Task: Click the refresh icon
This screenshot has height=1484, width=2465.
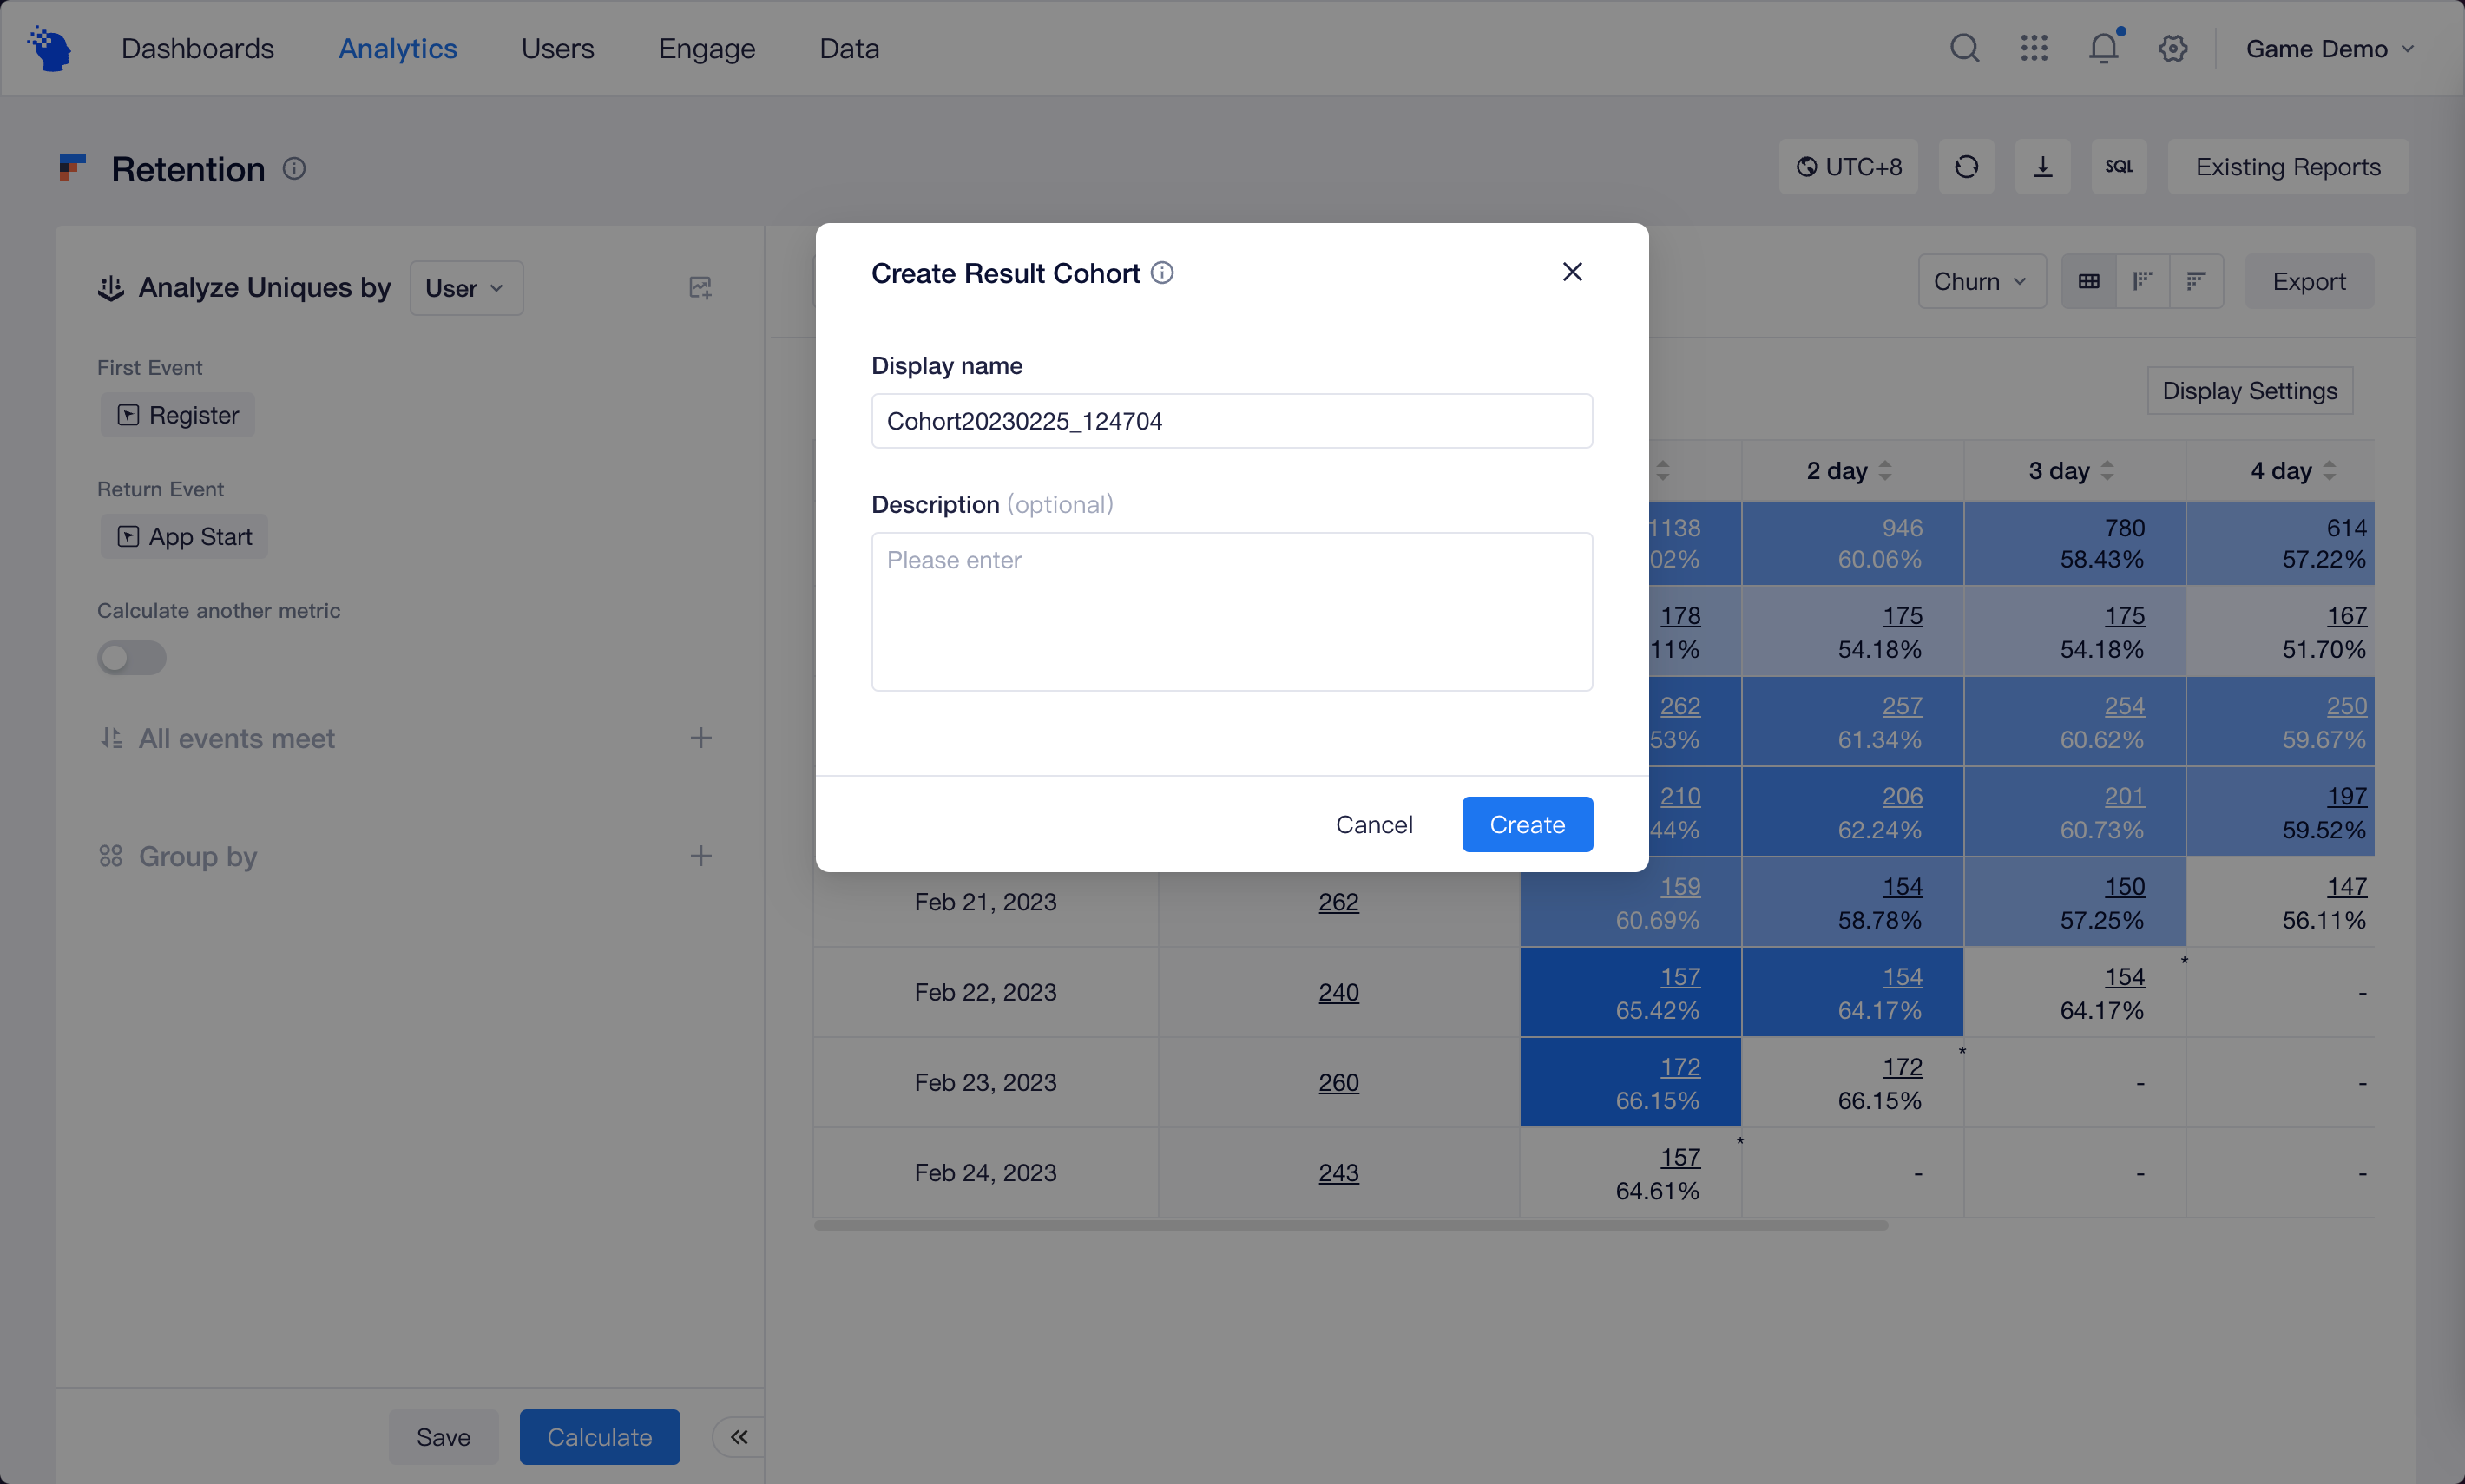Action: 1966,167
